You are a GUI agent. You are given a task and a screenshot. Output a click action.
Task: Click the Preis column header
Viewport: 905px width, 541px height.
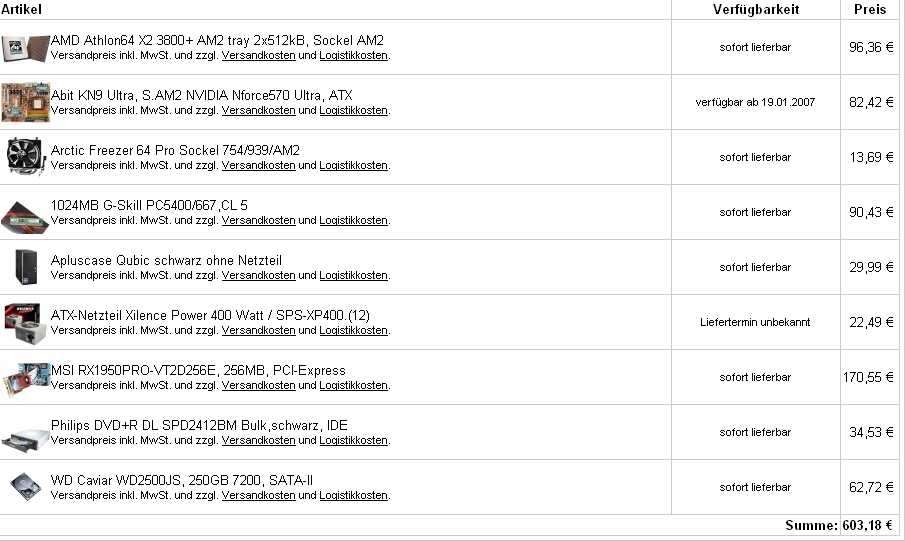[x=870, y=9]
